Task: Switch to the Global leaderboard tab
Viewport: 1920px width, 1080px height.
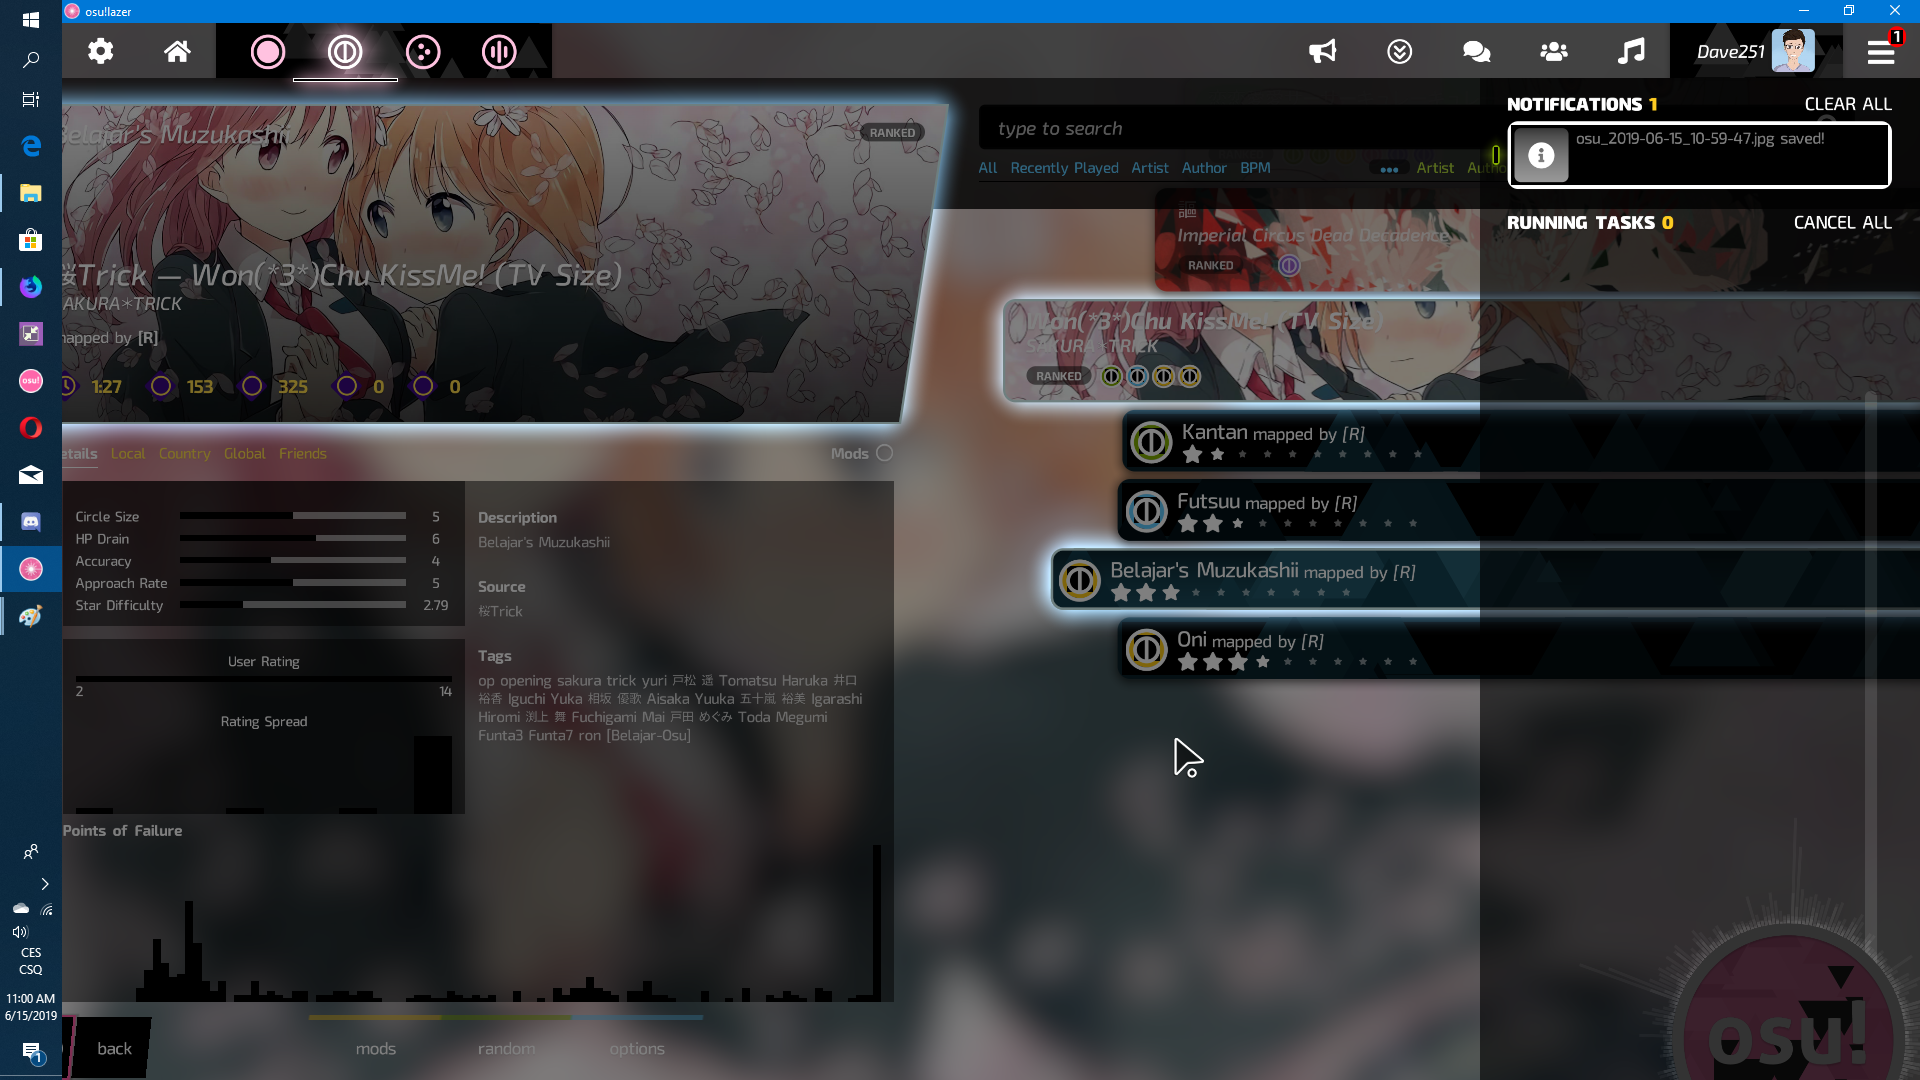Action: 245,453
